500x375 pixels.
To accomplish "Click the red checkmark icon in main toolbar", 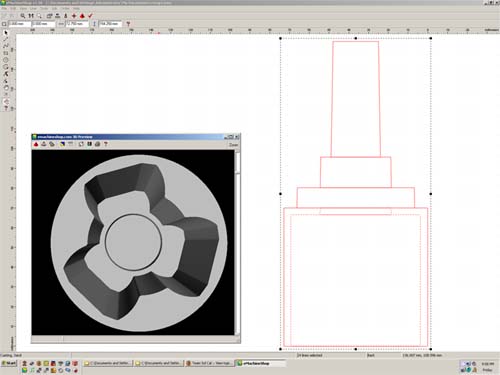I will click(x=90, y=16).
